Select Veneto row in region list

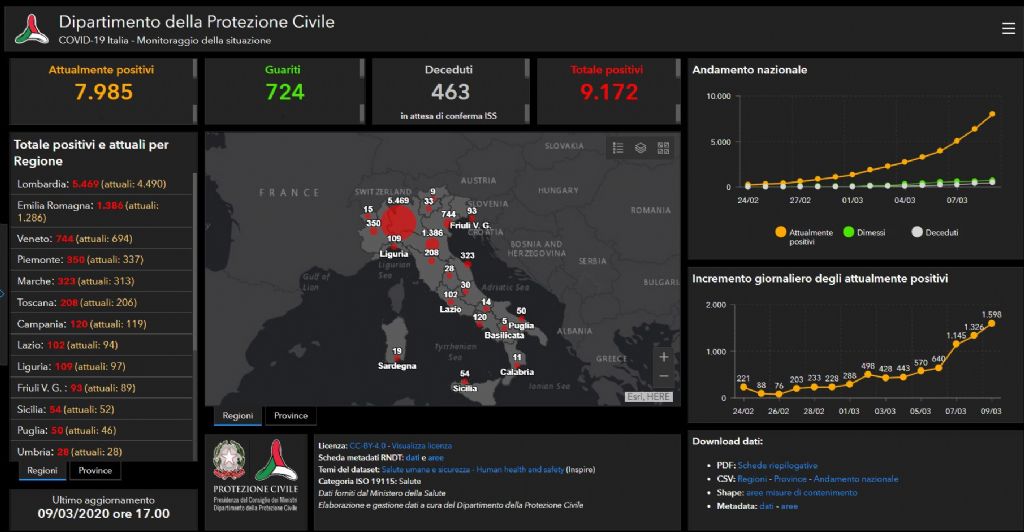point(101,239)
